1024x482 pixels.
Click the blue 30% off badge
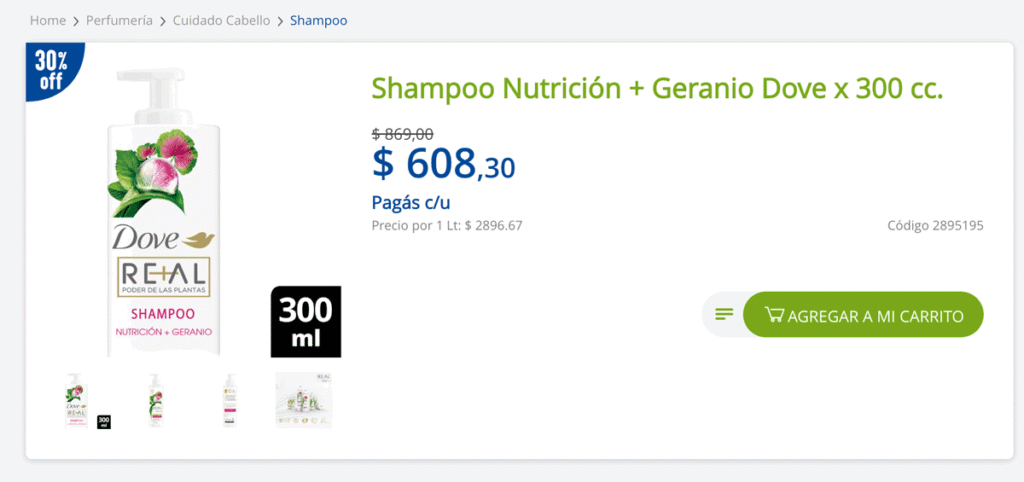click(x=54, y=71)
